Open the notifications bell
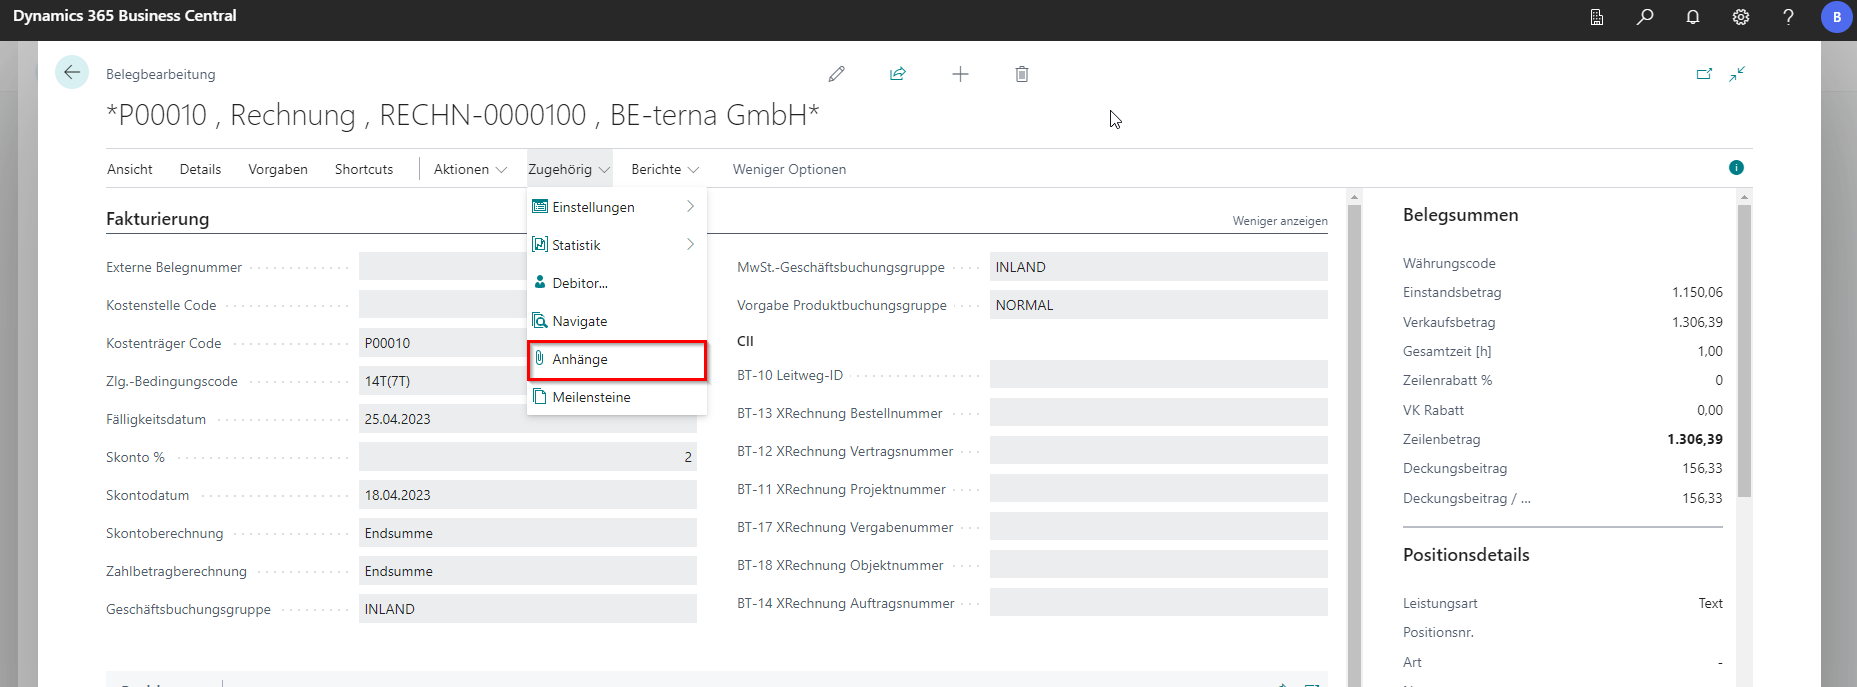 pos(1693,17)
